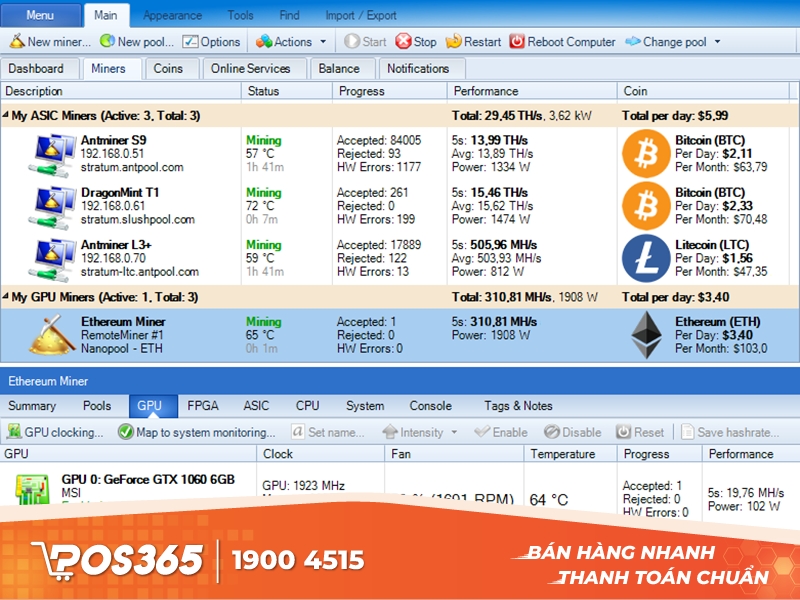Sort by the Status column header

tap(287, 91)
